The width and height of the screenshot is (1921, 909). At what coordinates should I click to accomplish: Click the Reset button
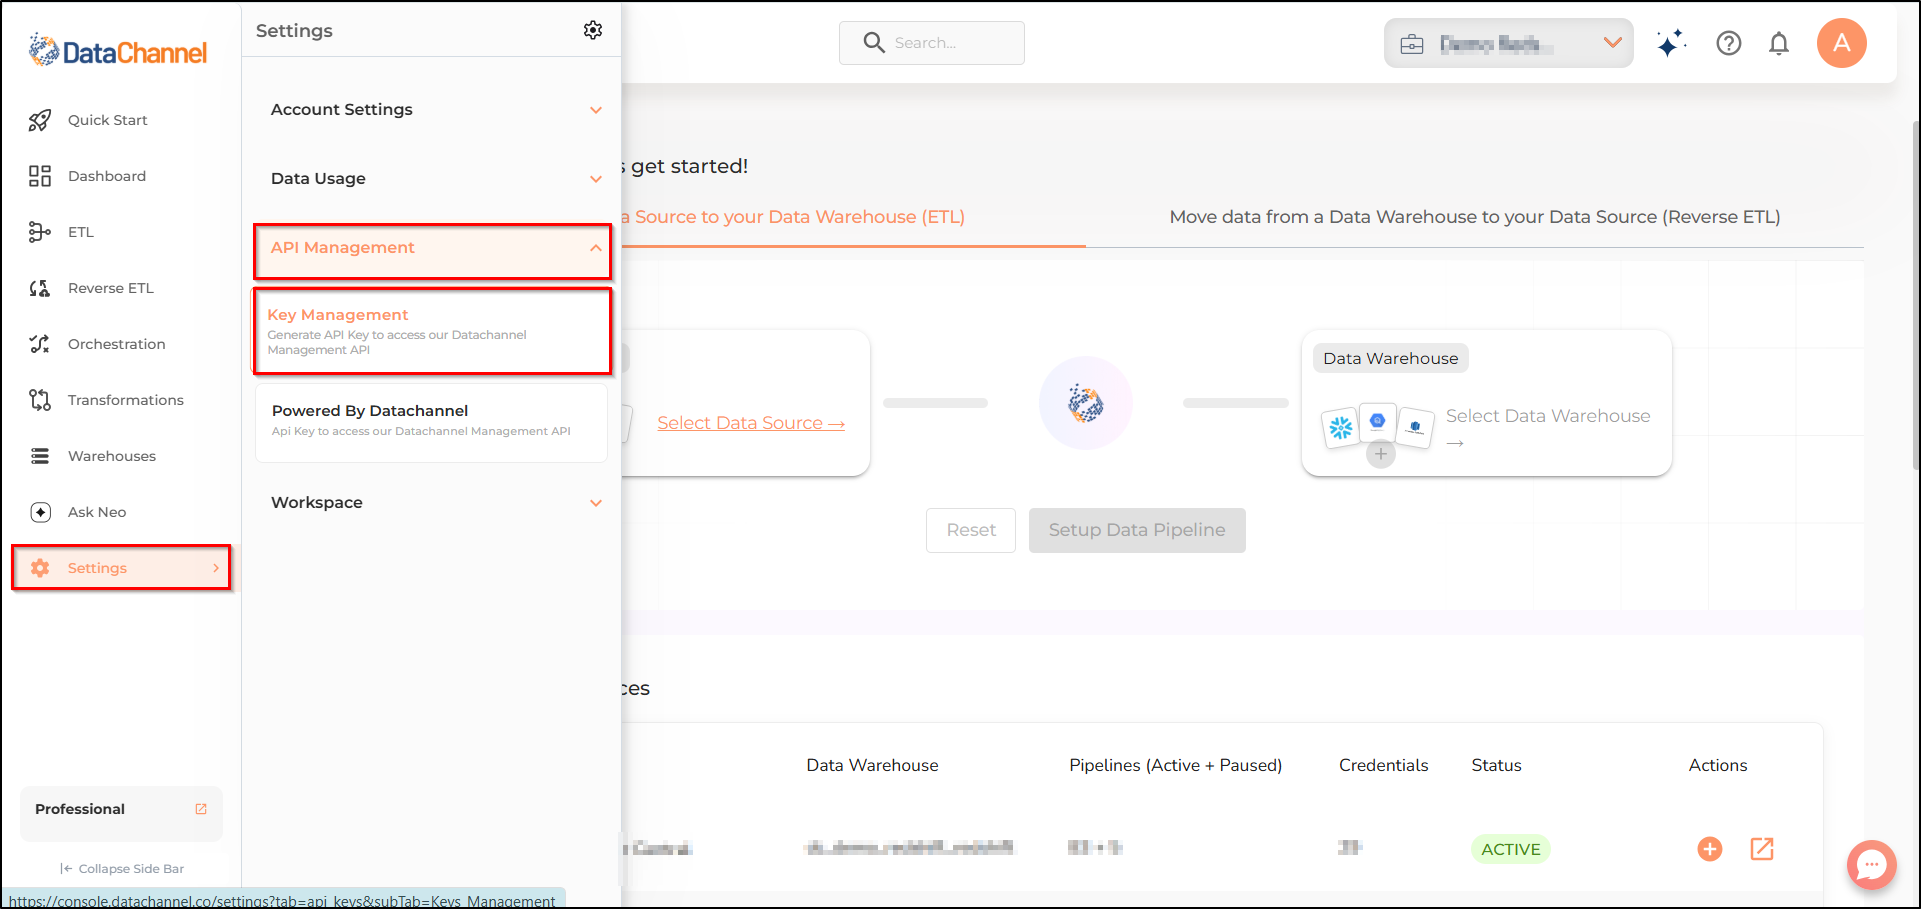[971, 530]
